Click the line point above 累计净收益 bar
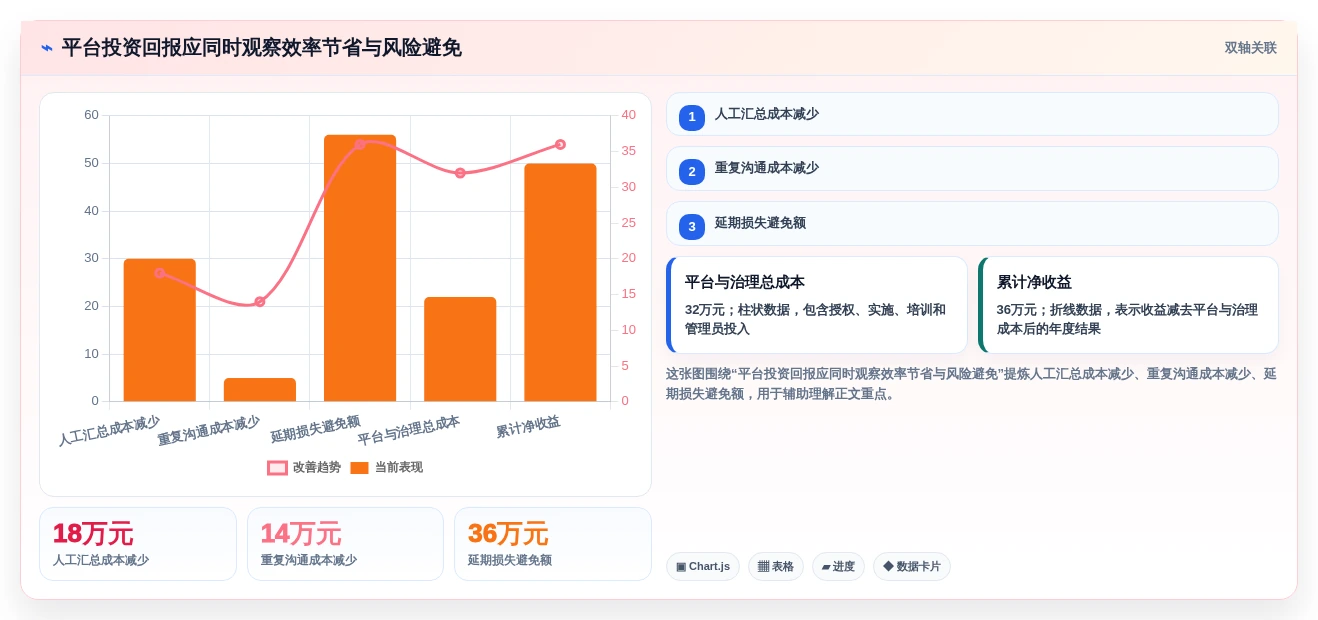Image resolution: width=1318 pixels, height=620 pixels. [x=560, y=145]
